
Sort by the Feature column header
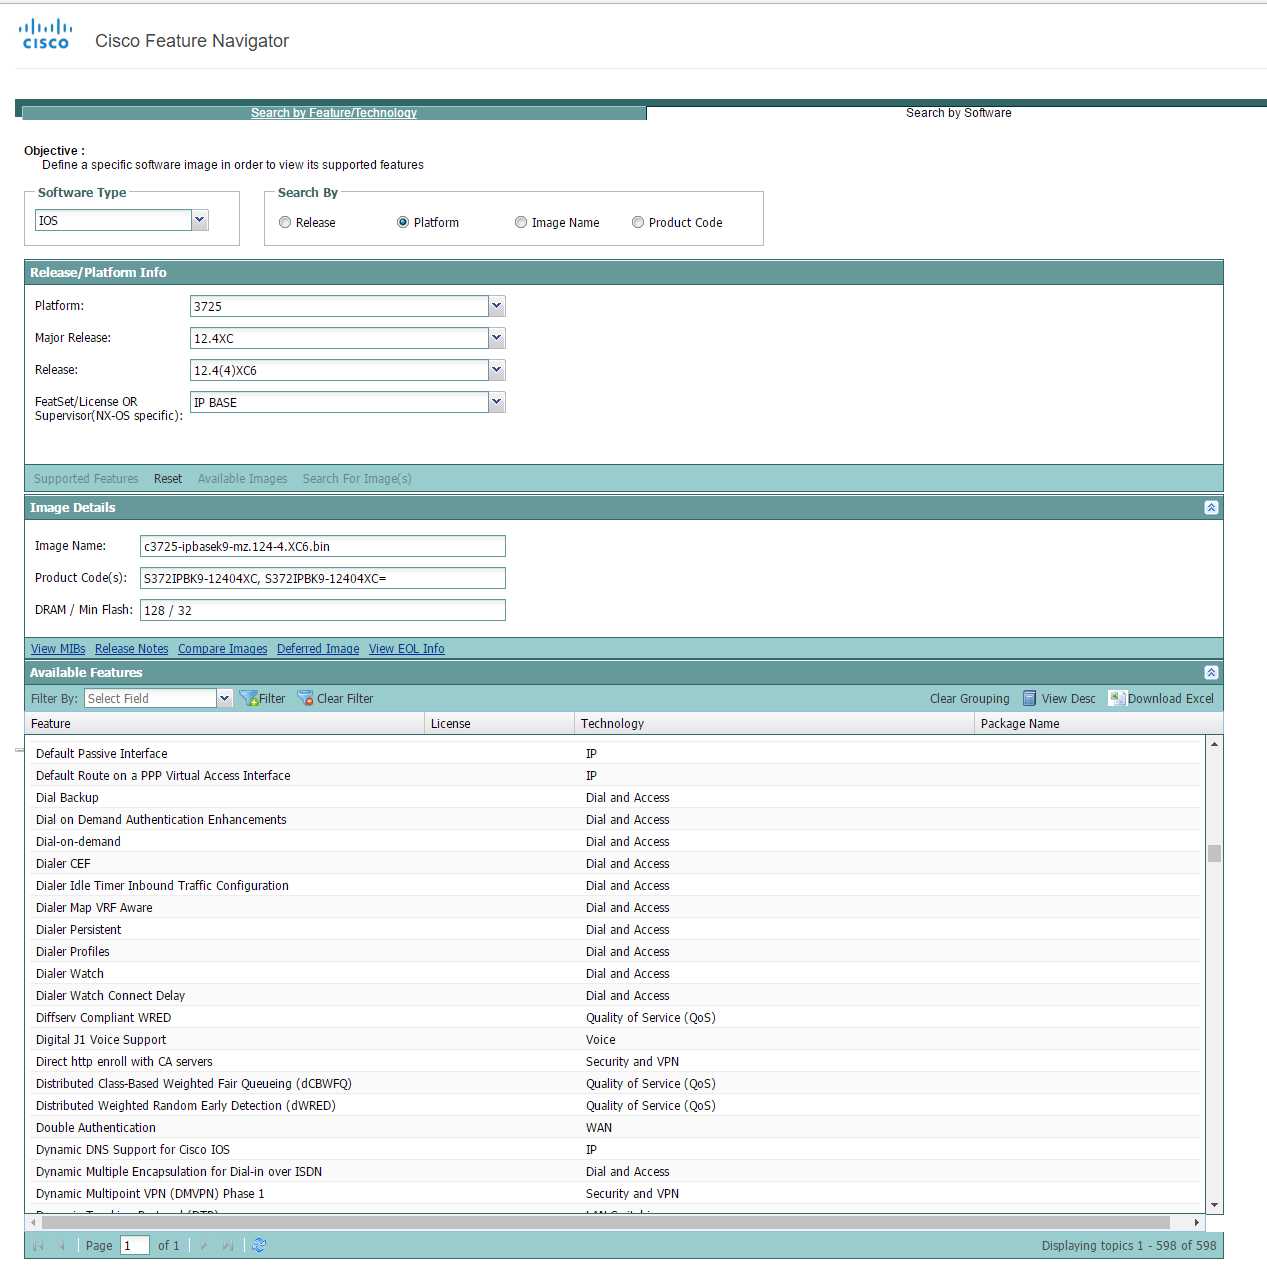click(x=225, y=724)
